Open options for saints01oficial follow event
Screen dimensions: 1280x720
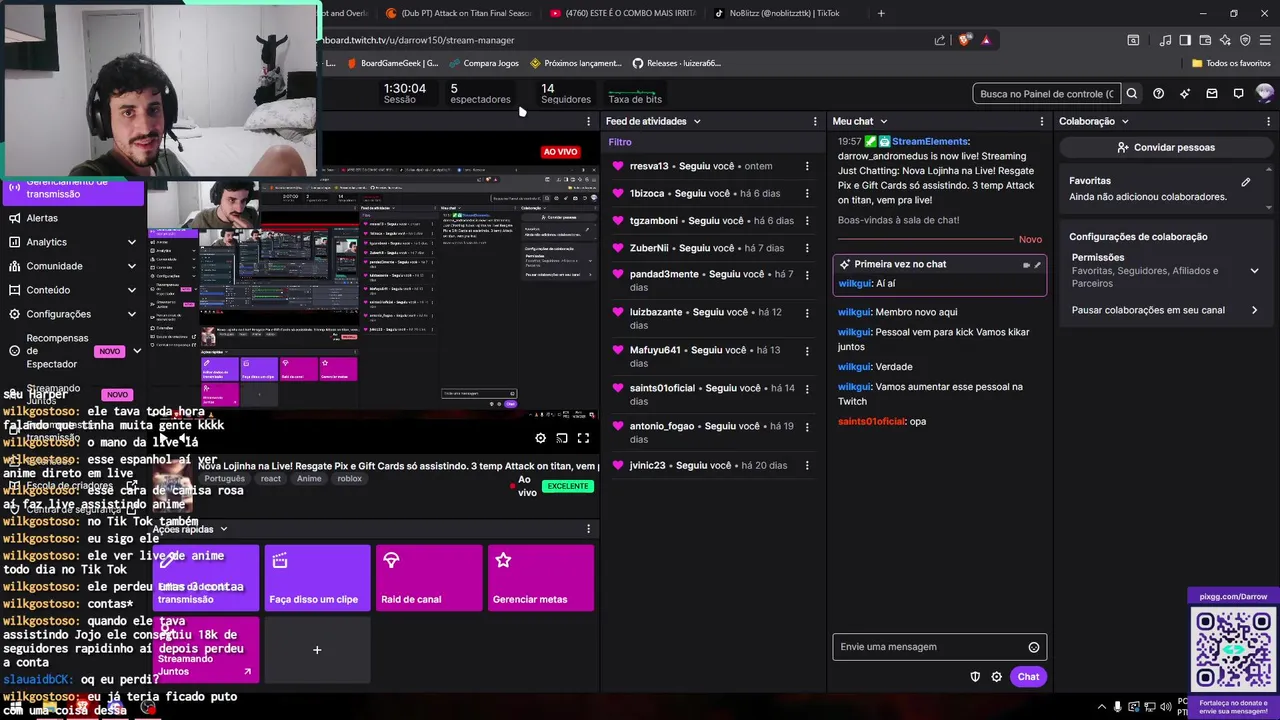pos(807,388)
